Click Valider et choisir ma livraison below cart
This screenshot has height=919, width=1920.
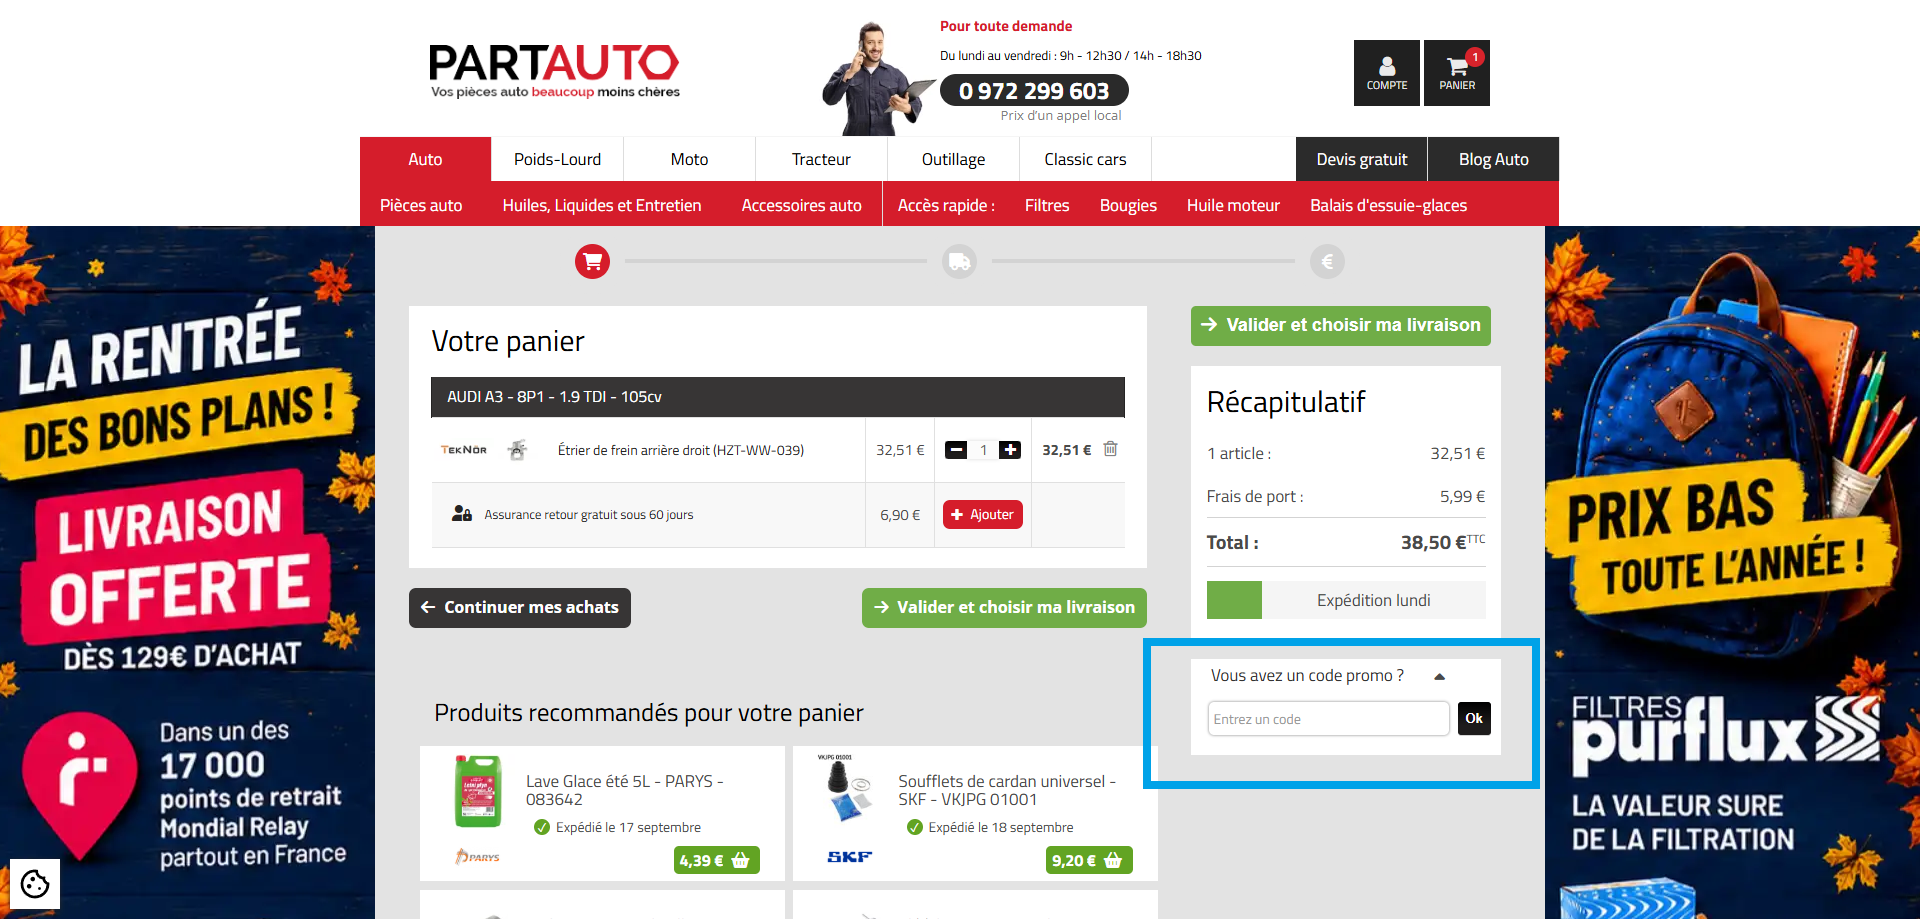point(1004,608)
